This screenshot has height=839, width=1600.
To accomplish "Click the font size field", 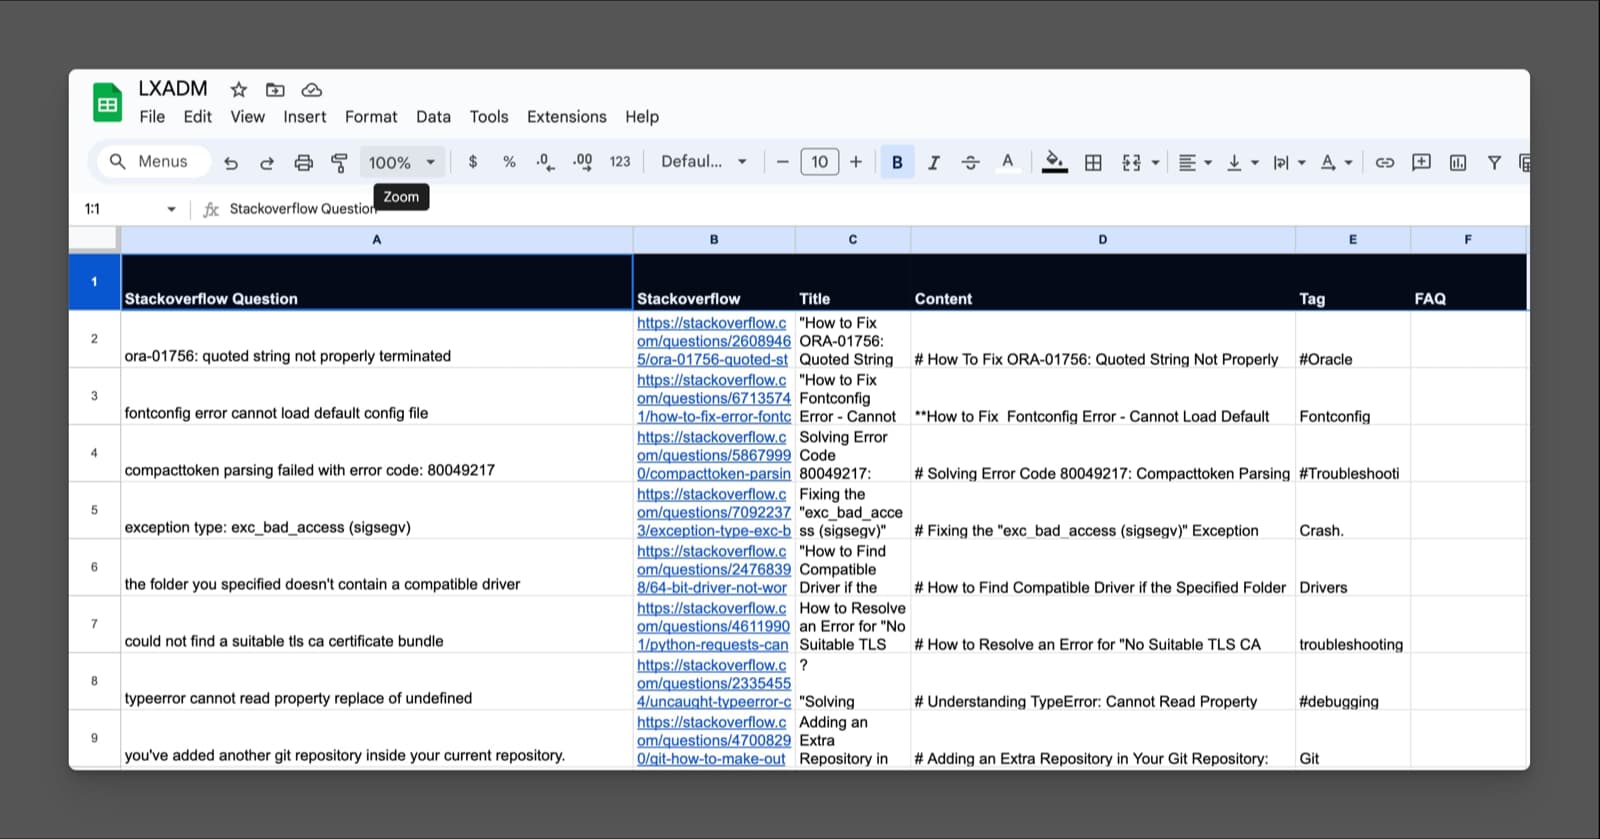I will 819,161.
